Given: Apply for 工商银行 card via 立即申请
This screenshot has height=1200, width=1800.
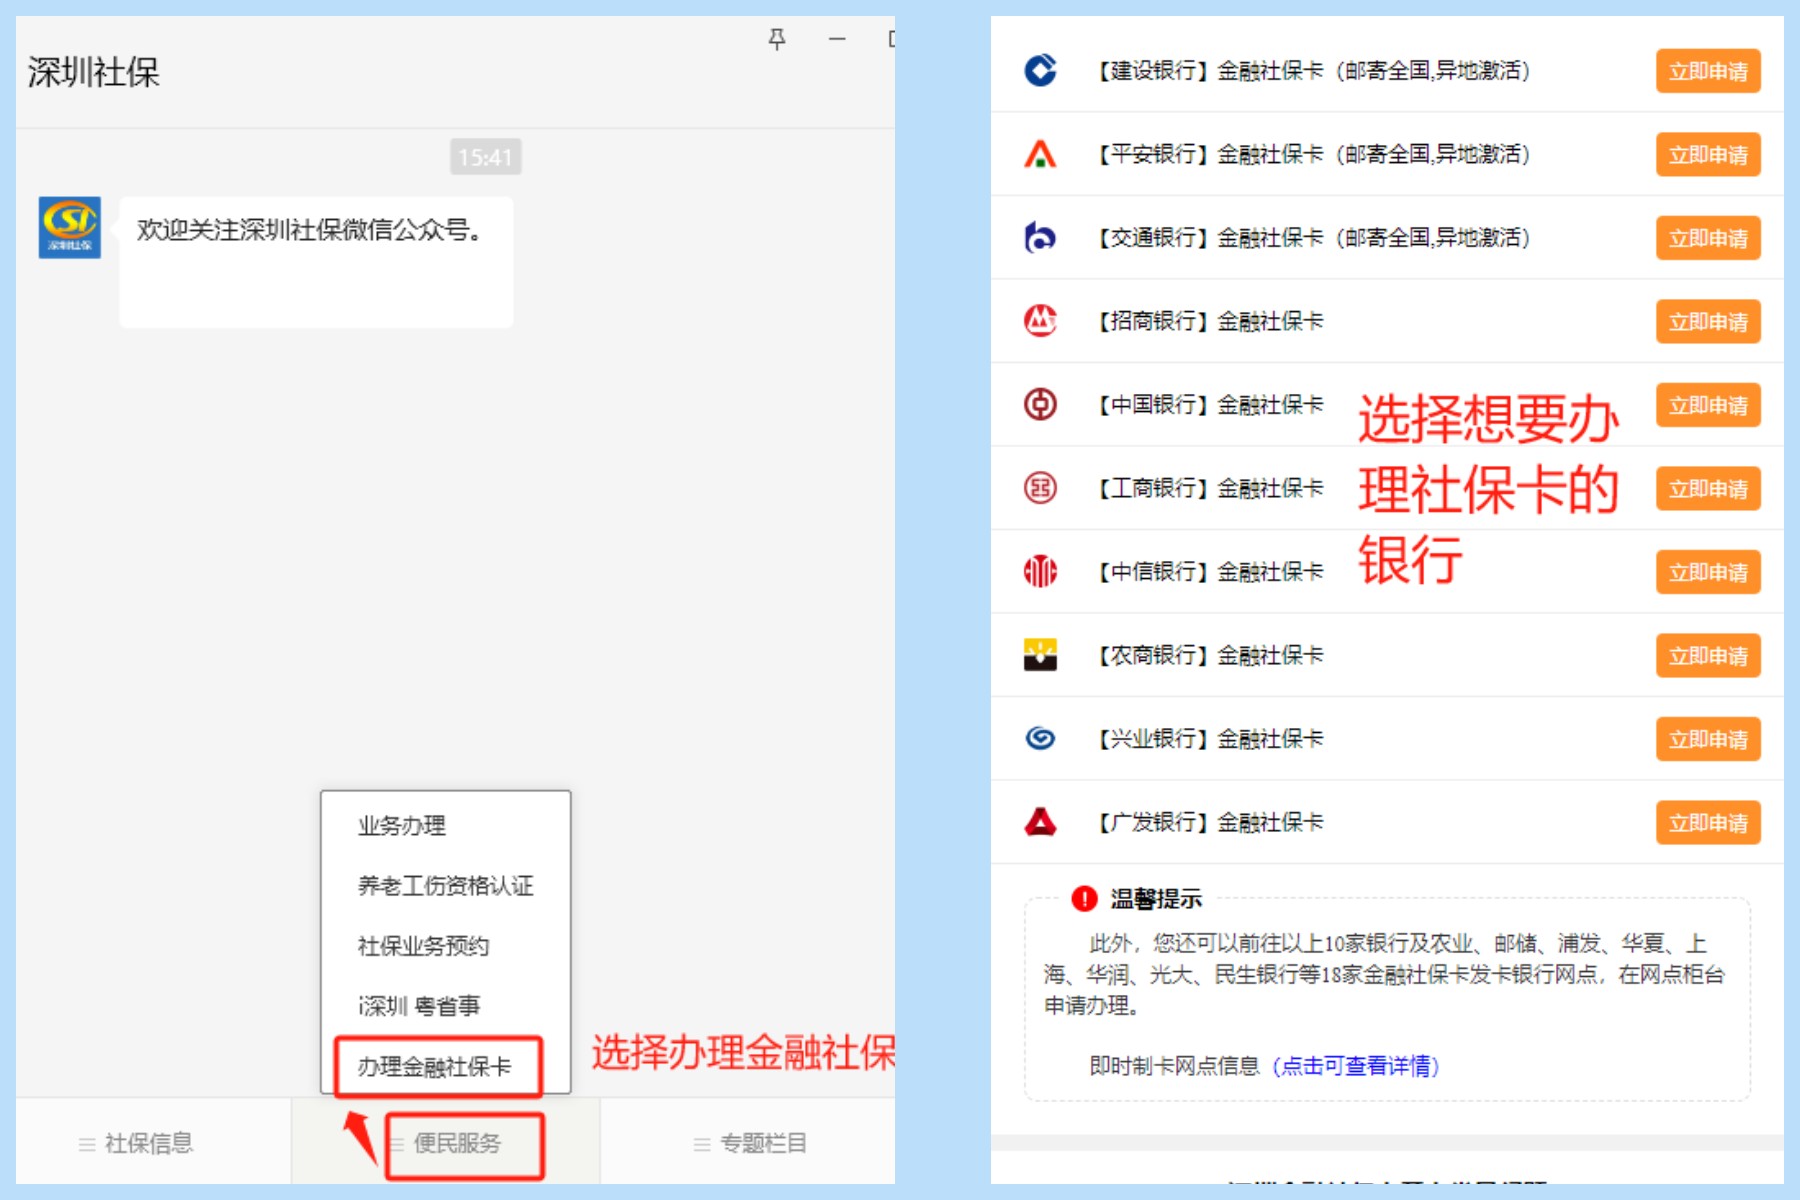Looking at the screenshot, I should [1708, 489].
